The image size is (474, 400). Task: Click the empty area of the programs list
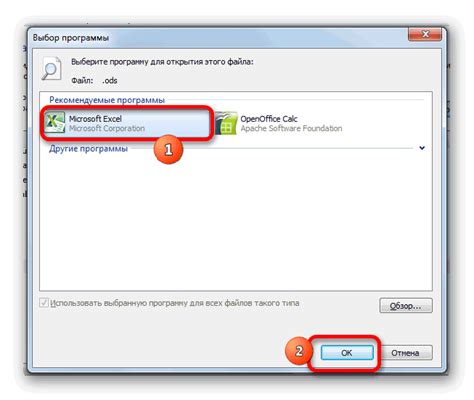(x=236, y=220)
